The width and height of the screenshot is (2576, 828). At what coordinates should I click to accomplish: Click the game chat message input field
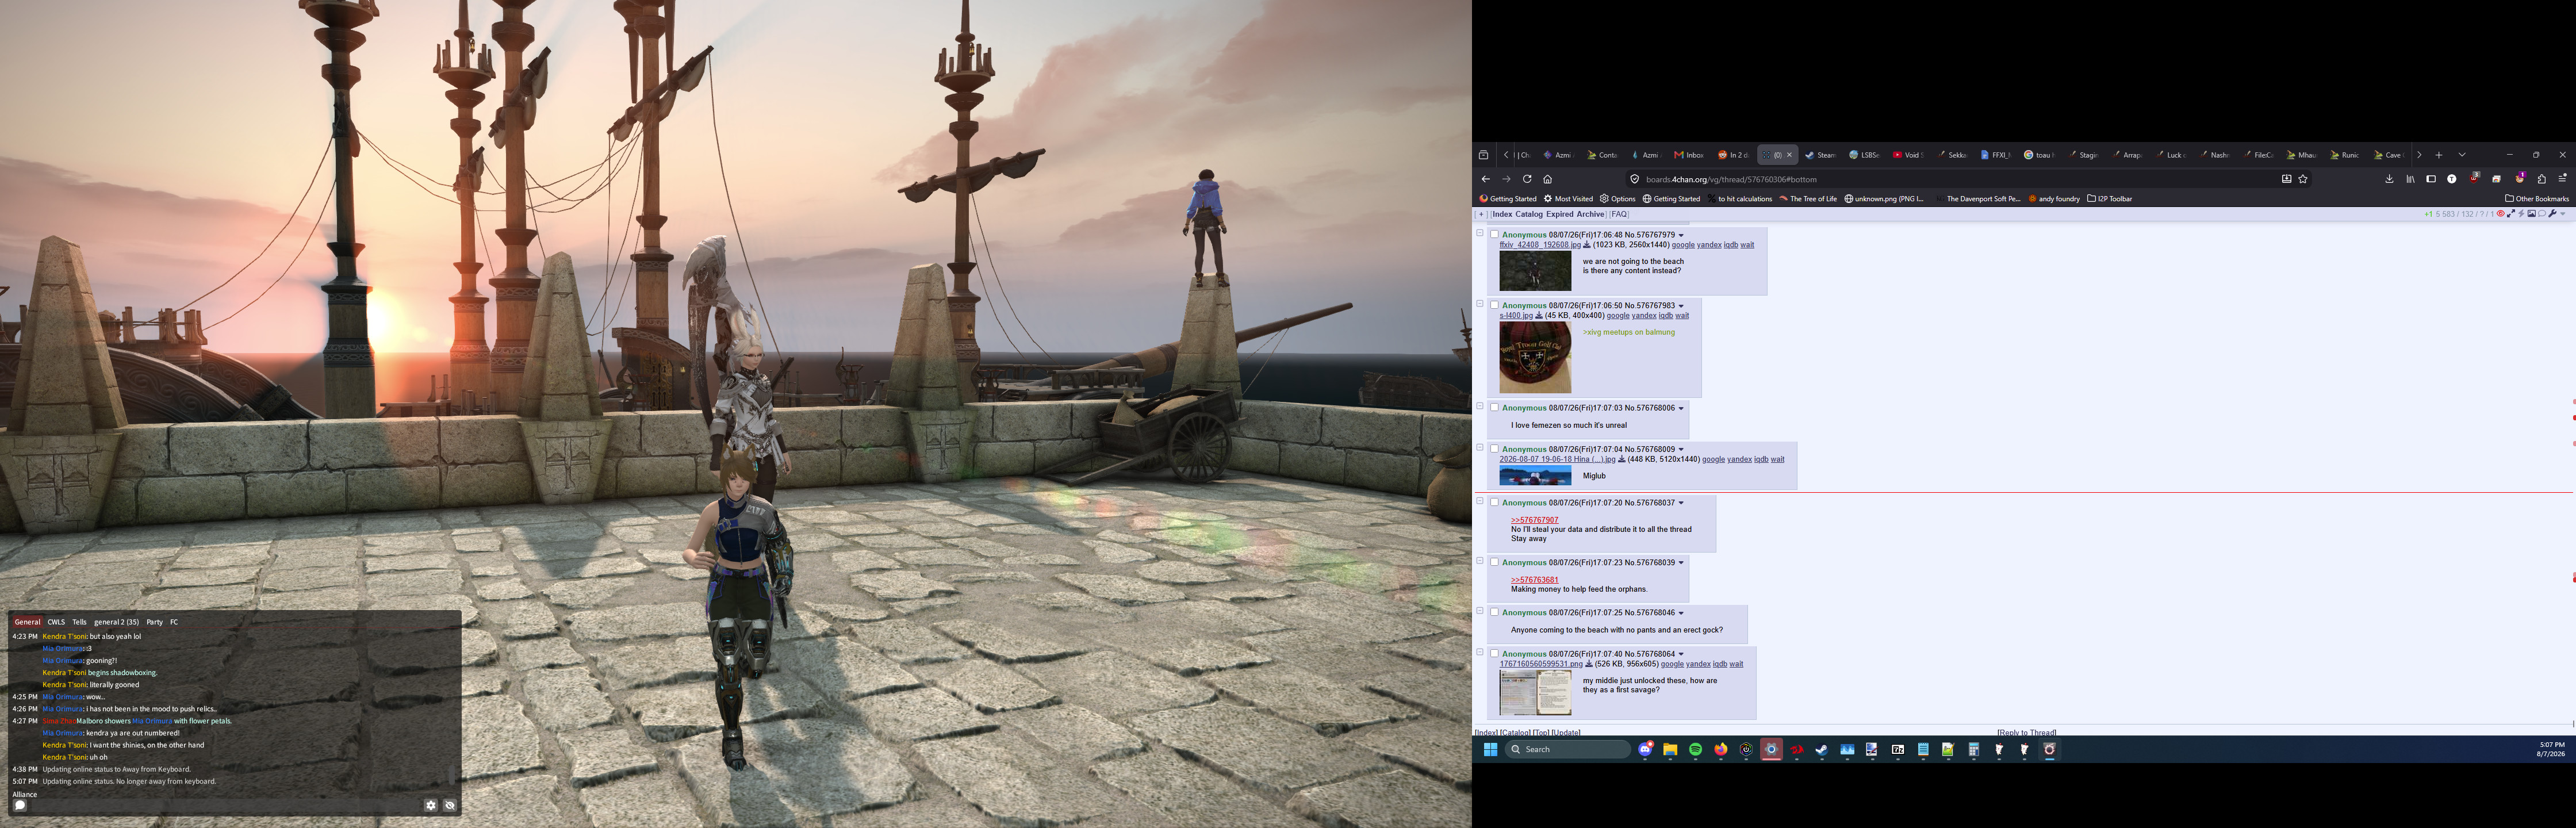225,805
